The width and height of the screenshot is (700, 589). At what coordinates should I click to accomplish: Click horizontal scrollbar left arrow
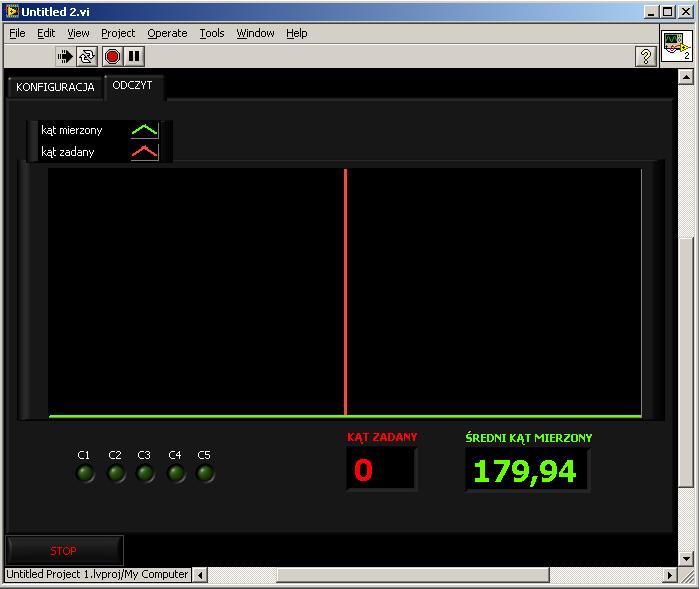tap(200, 575)
